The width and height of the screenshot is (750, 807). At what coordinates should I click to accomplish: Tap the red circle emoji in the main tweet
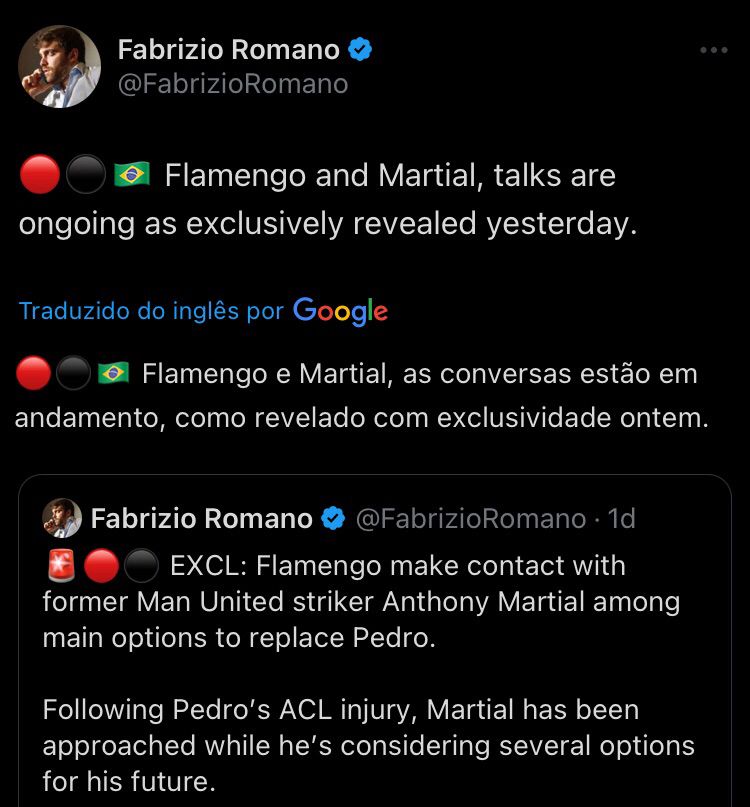point(39,176)
